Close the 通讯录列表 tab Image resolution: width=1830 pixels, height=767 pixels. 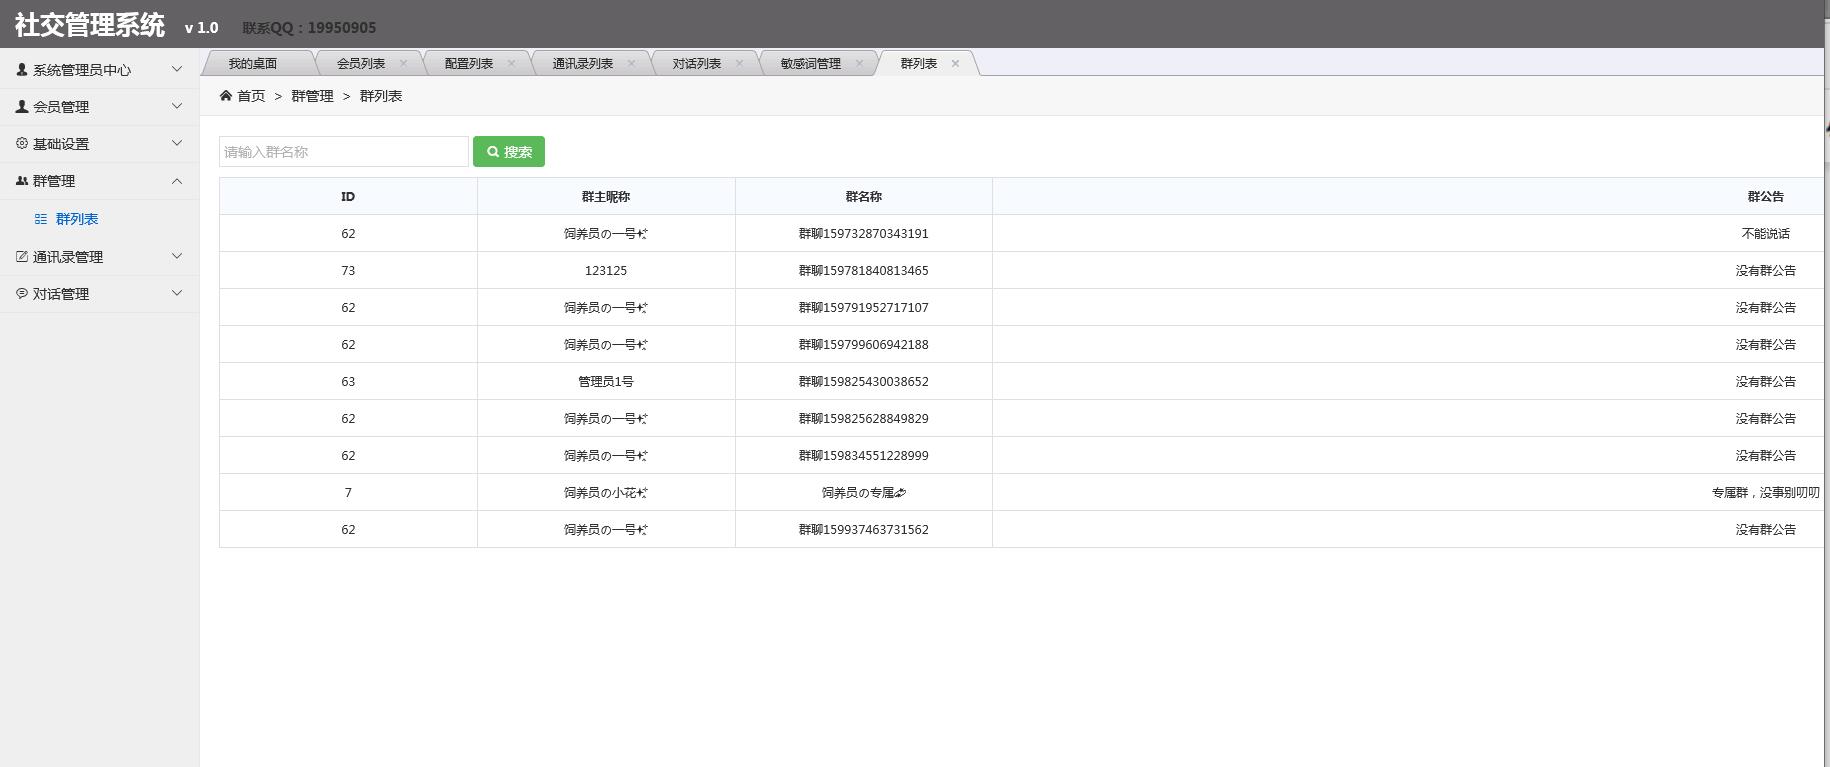point(632,63)
